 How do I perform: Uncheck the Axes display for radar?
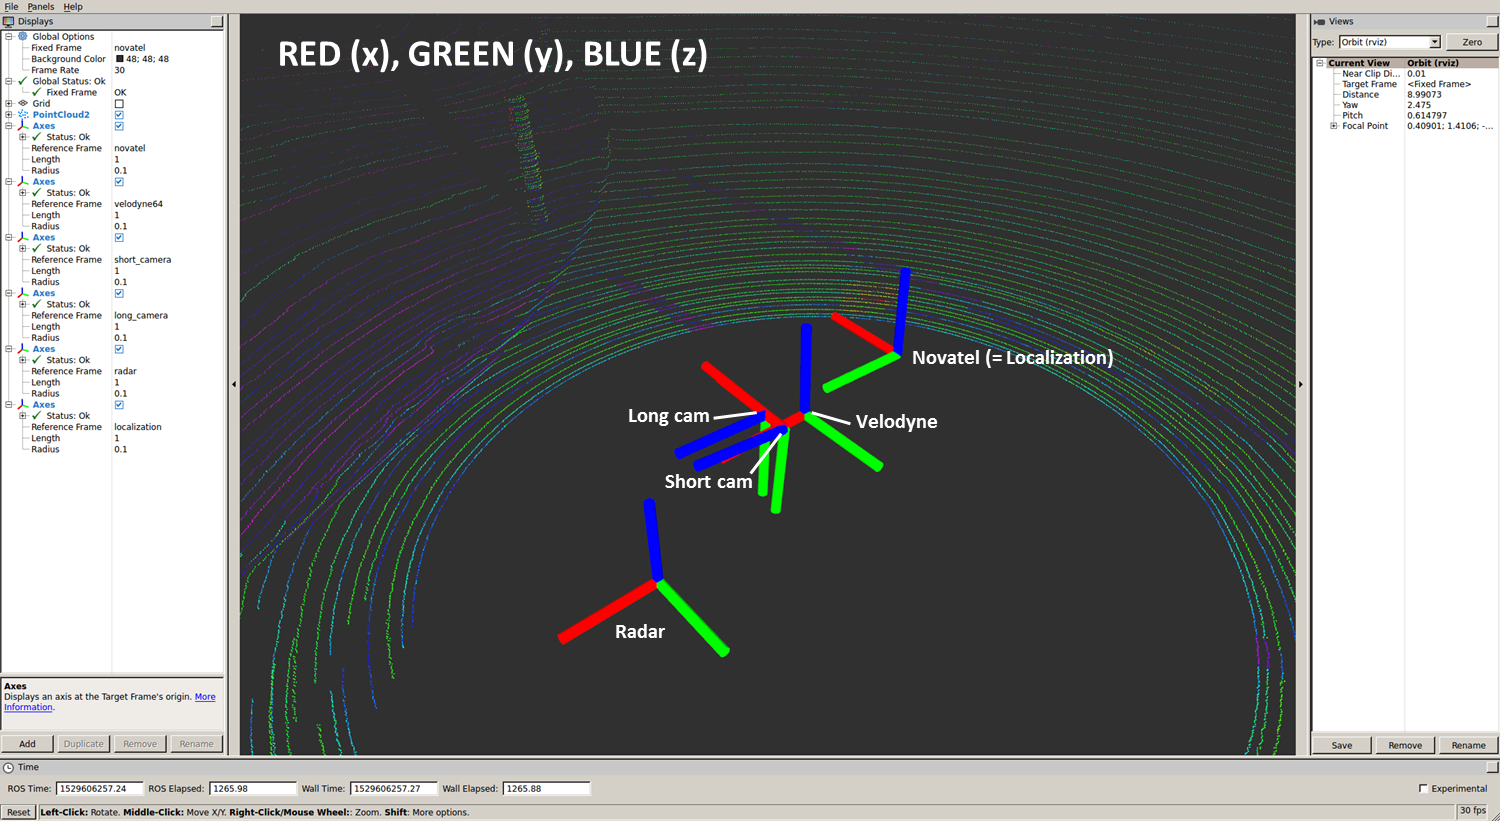click(x=119, y=349)
